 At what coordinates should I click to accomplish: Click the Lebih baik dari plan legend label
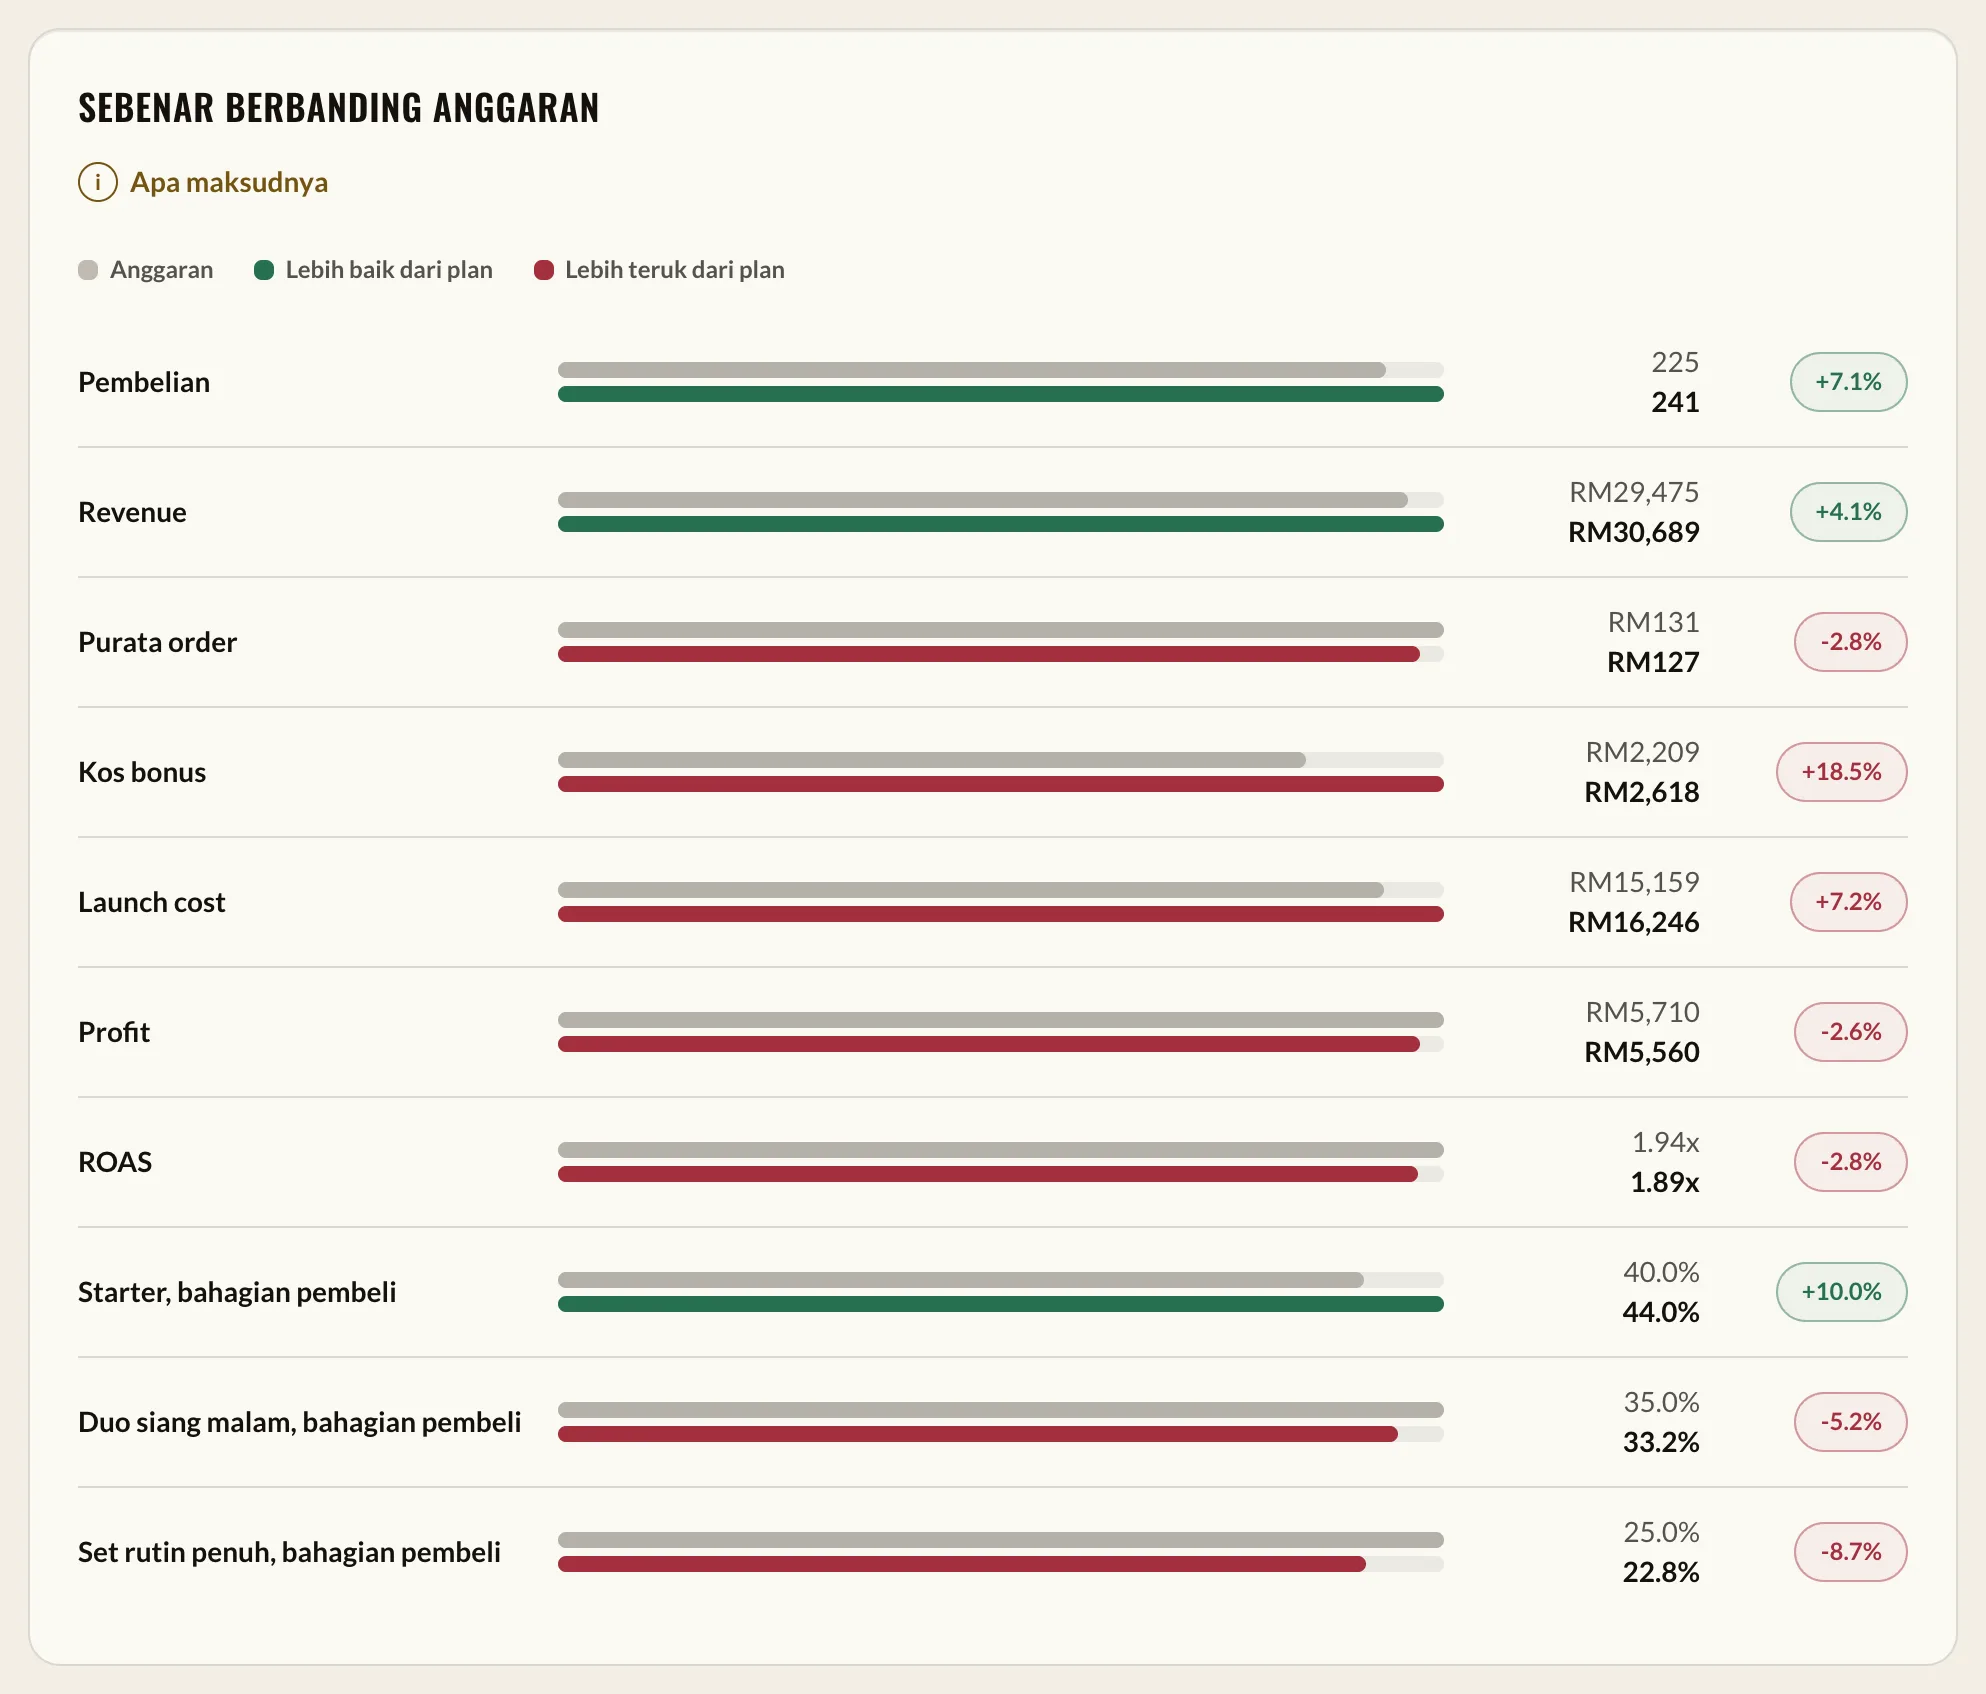click(x=389, y=270)
